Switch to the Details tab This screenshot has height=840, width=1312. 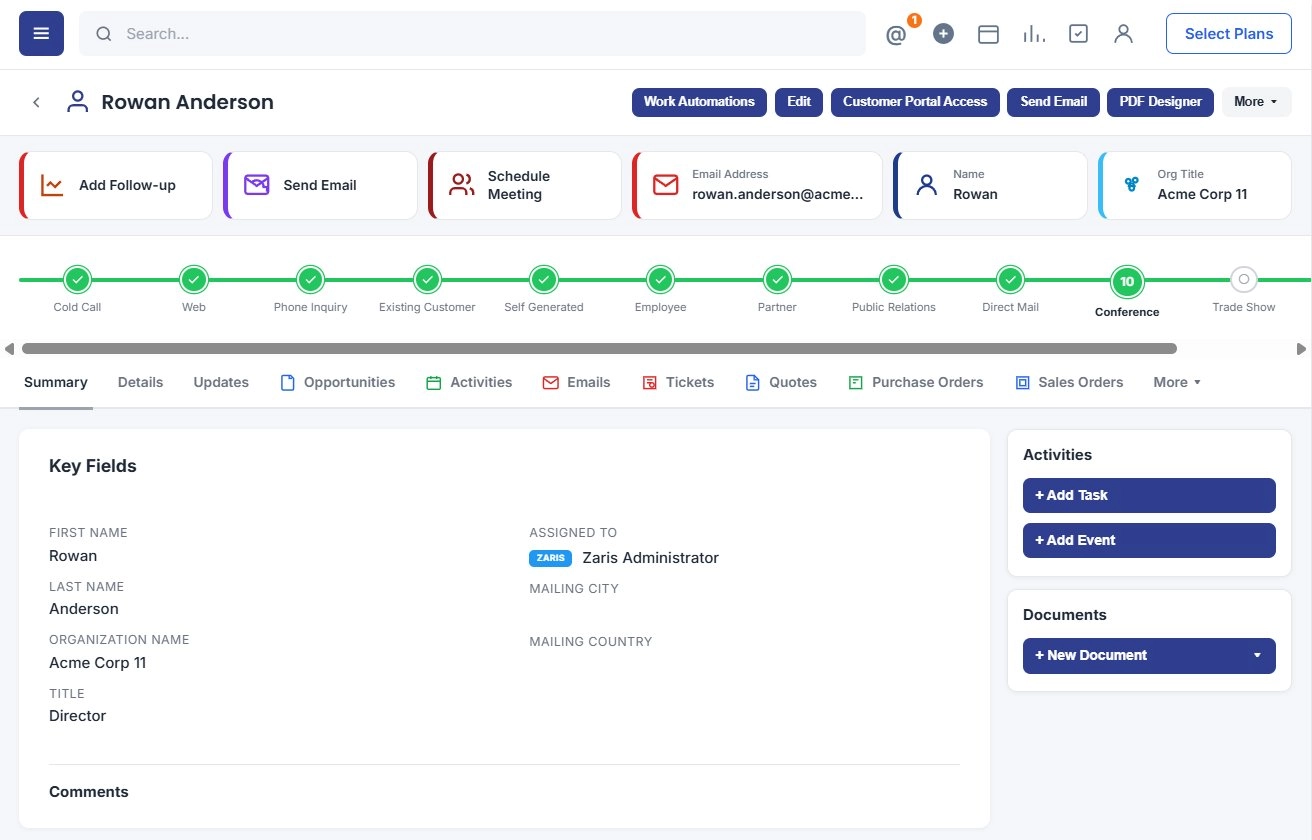[x=140, y=382]
